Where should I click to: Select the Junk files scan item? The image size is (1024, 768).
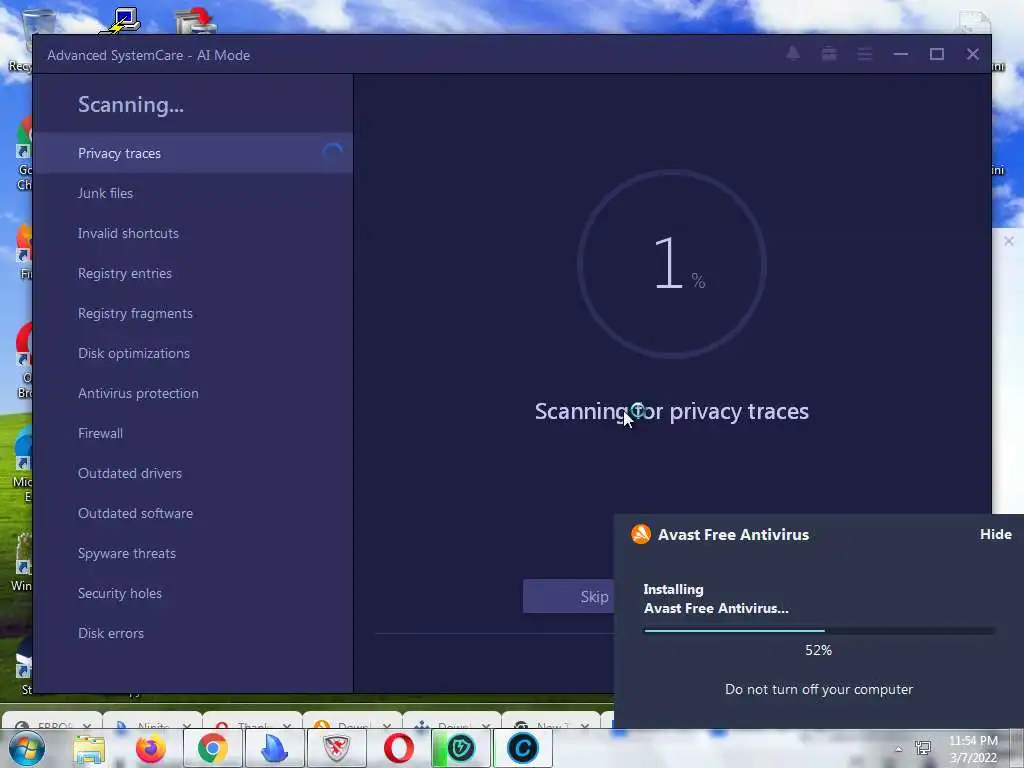coord(193,193)
